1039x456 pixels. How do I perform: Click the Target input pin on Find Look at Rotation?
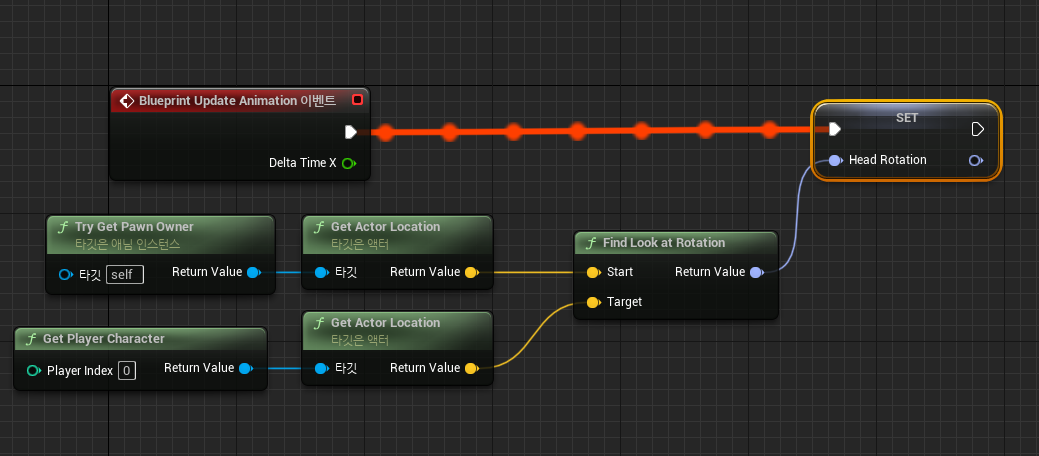pos(594,302)
